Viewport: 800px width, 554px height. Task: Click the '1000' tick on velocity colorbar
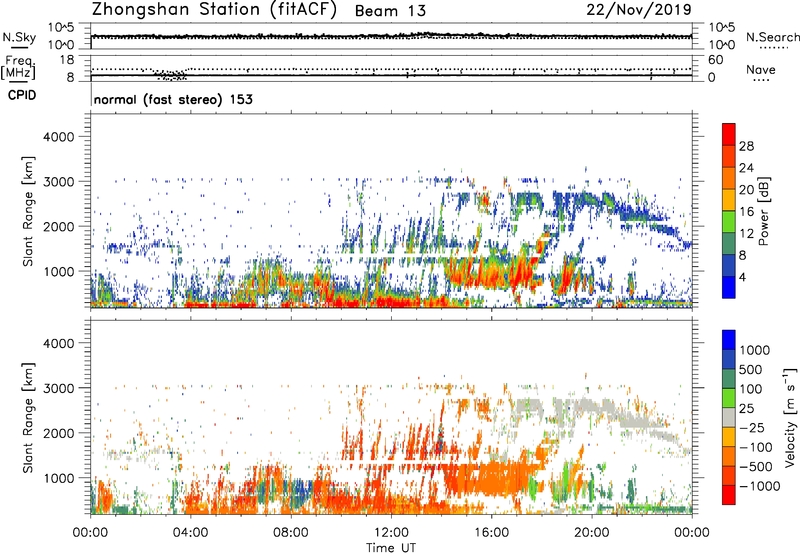click(x=755, y=350)
